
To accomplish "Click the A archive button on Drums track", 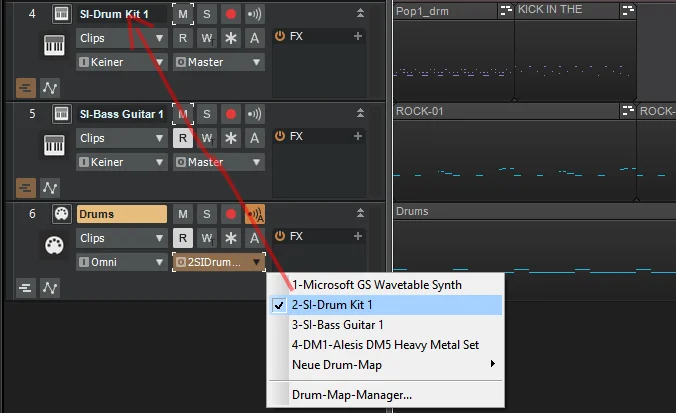I will point(254,238).
